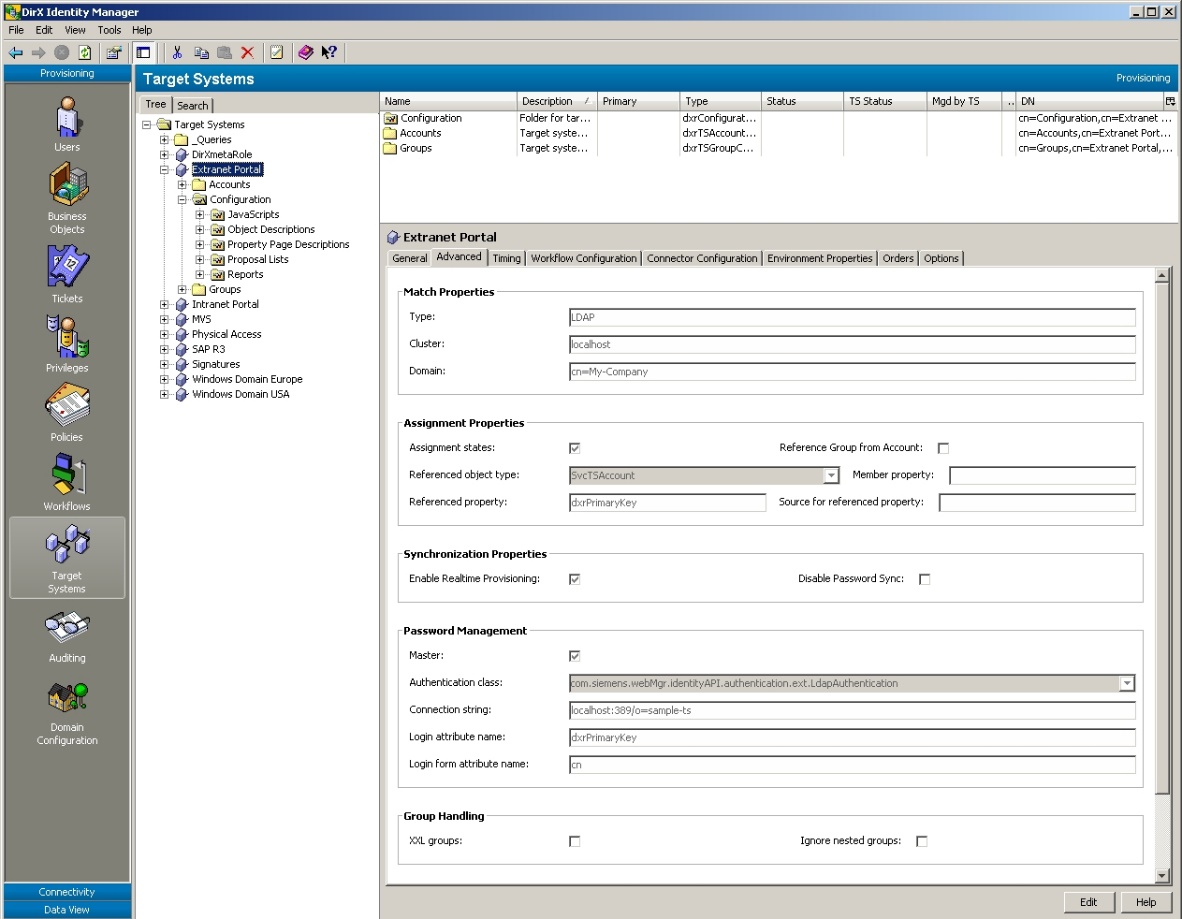The image size is (1182, 919).
Task: Click the Edit button
Action: click(x=1089, y=902)
